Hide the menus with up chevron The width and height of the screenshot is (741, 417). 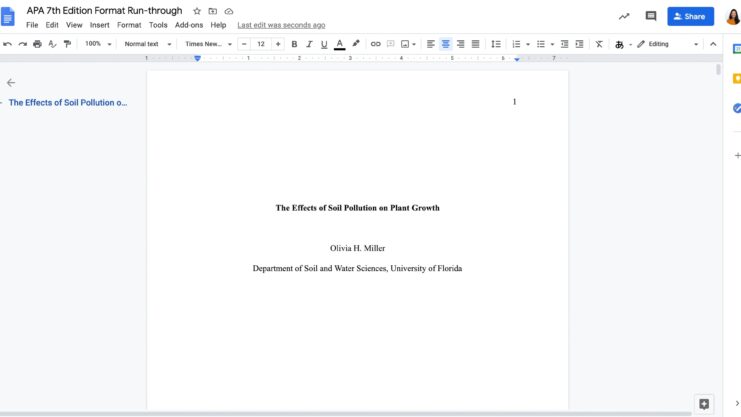pos(713,44)
